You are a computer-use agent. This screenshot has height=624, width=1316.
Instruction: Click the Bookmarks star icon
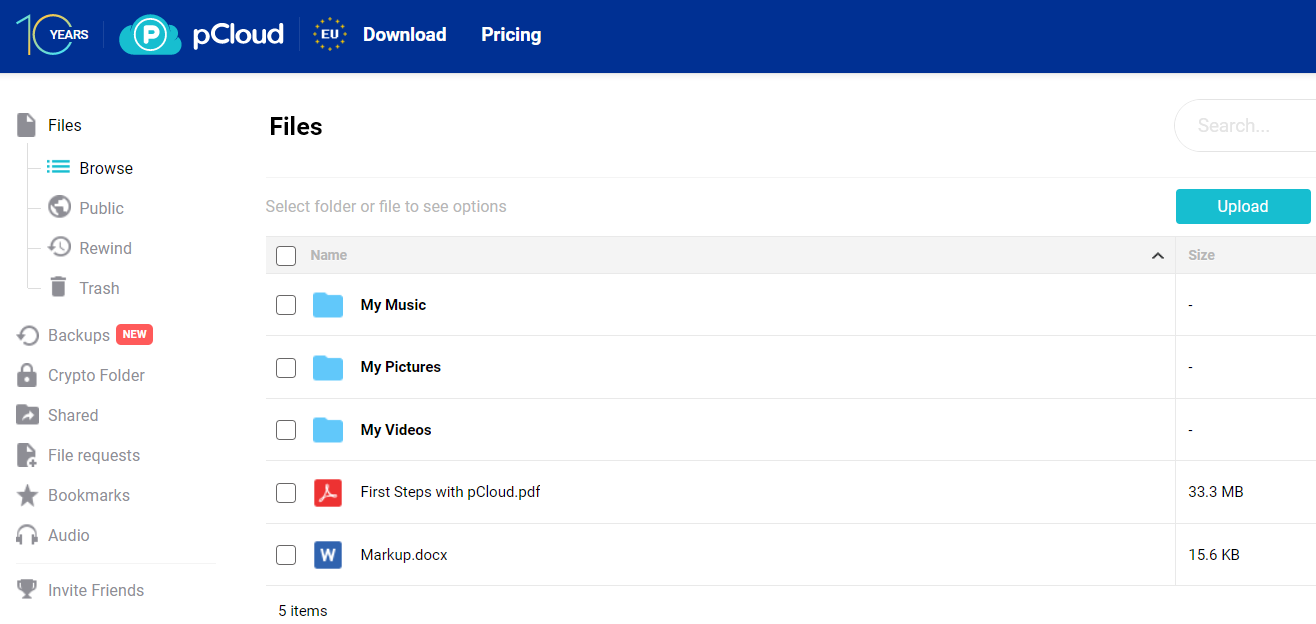coord(27,496)
